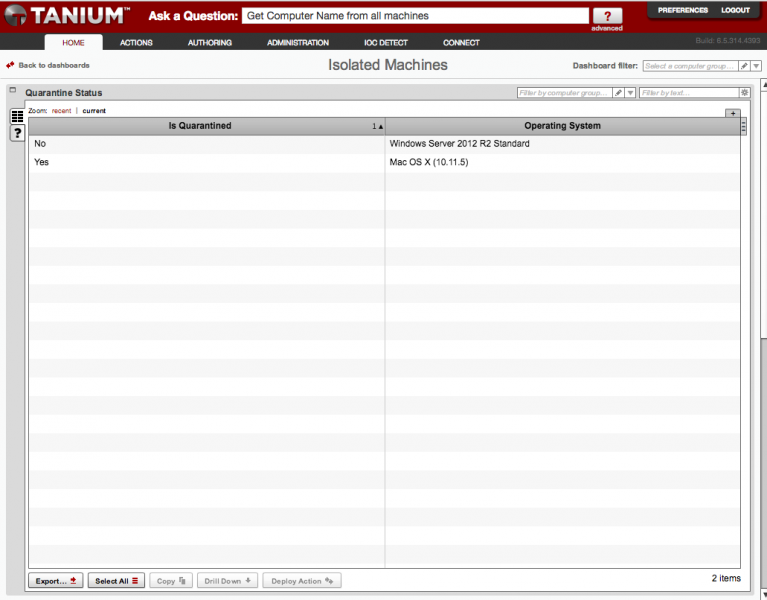Click the Operating System column header
This screenshot has height=600, width=767.
click(x=563, y=126)
